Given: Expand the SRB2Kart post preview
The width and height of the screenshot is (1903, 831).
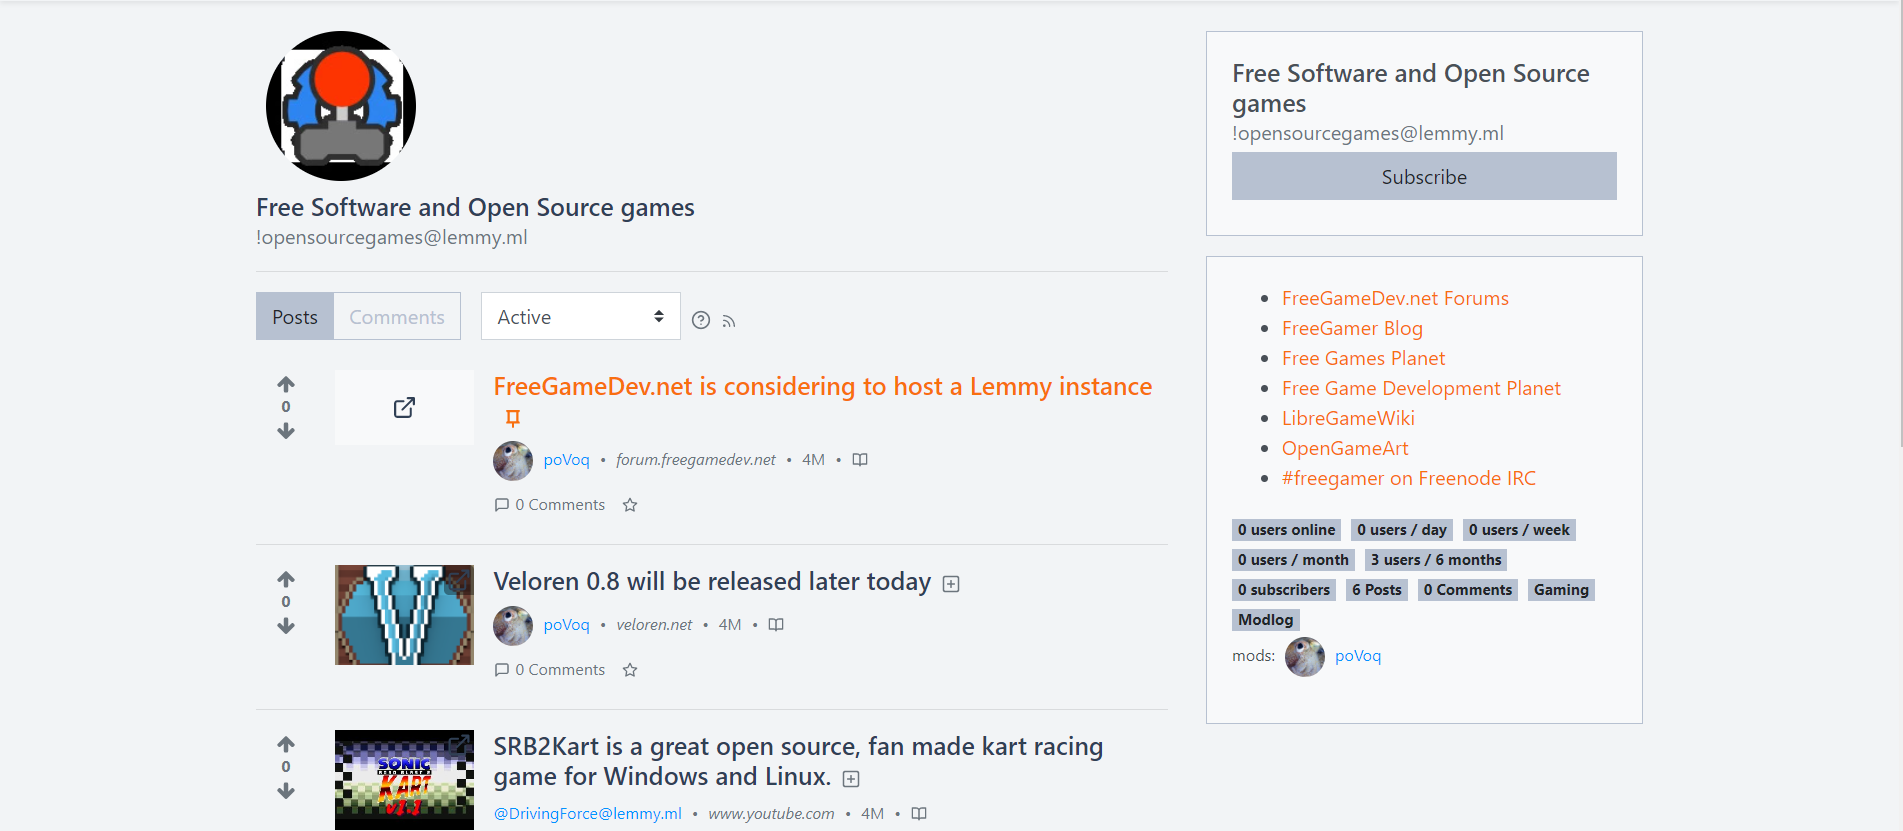Looking at the screenshot, I should pos(851,779).
